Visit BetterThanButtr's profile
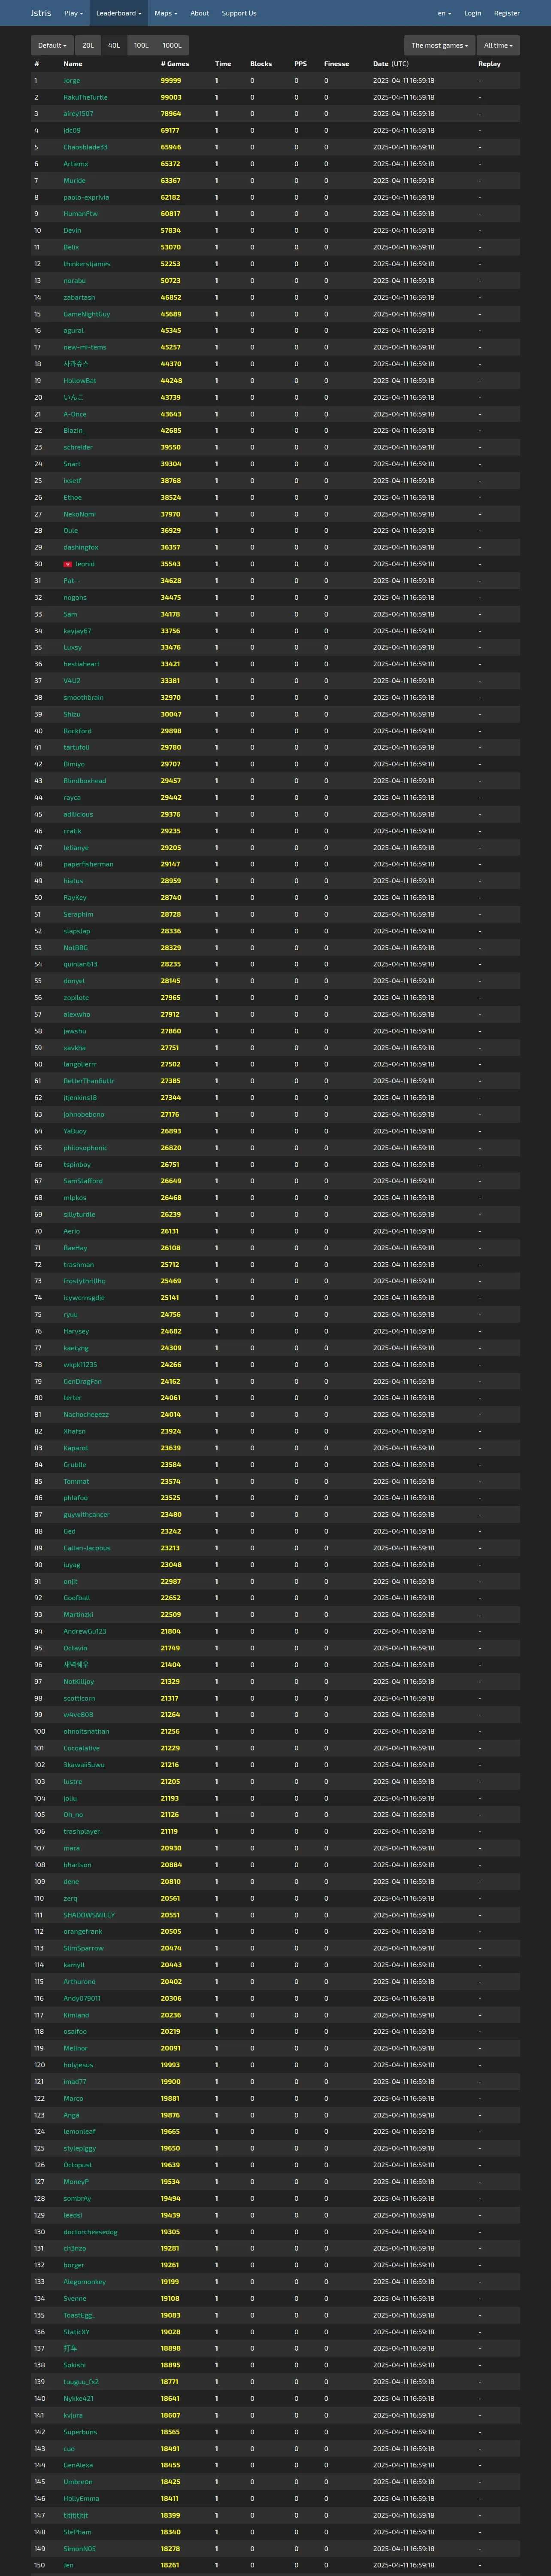551x2576 pixels. pos(89,1081)
